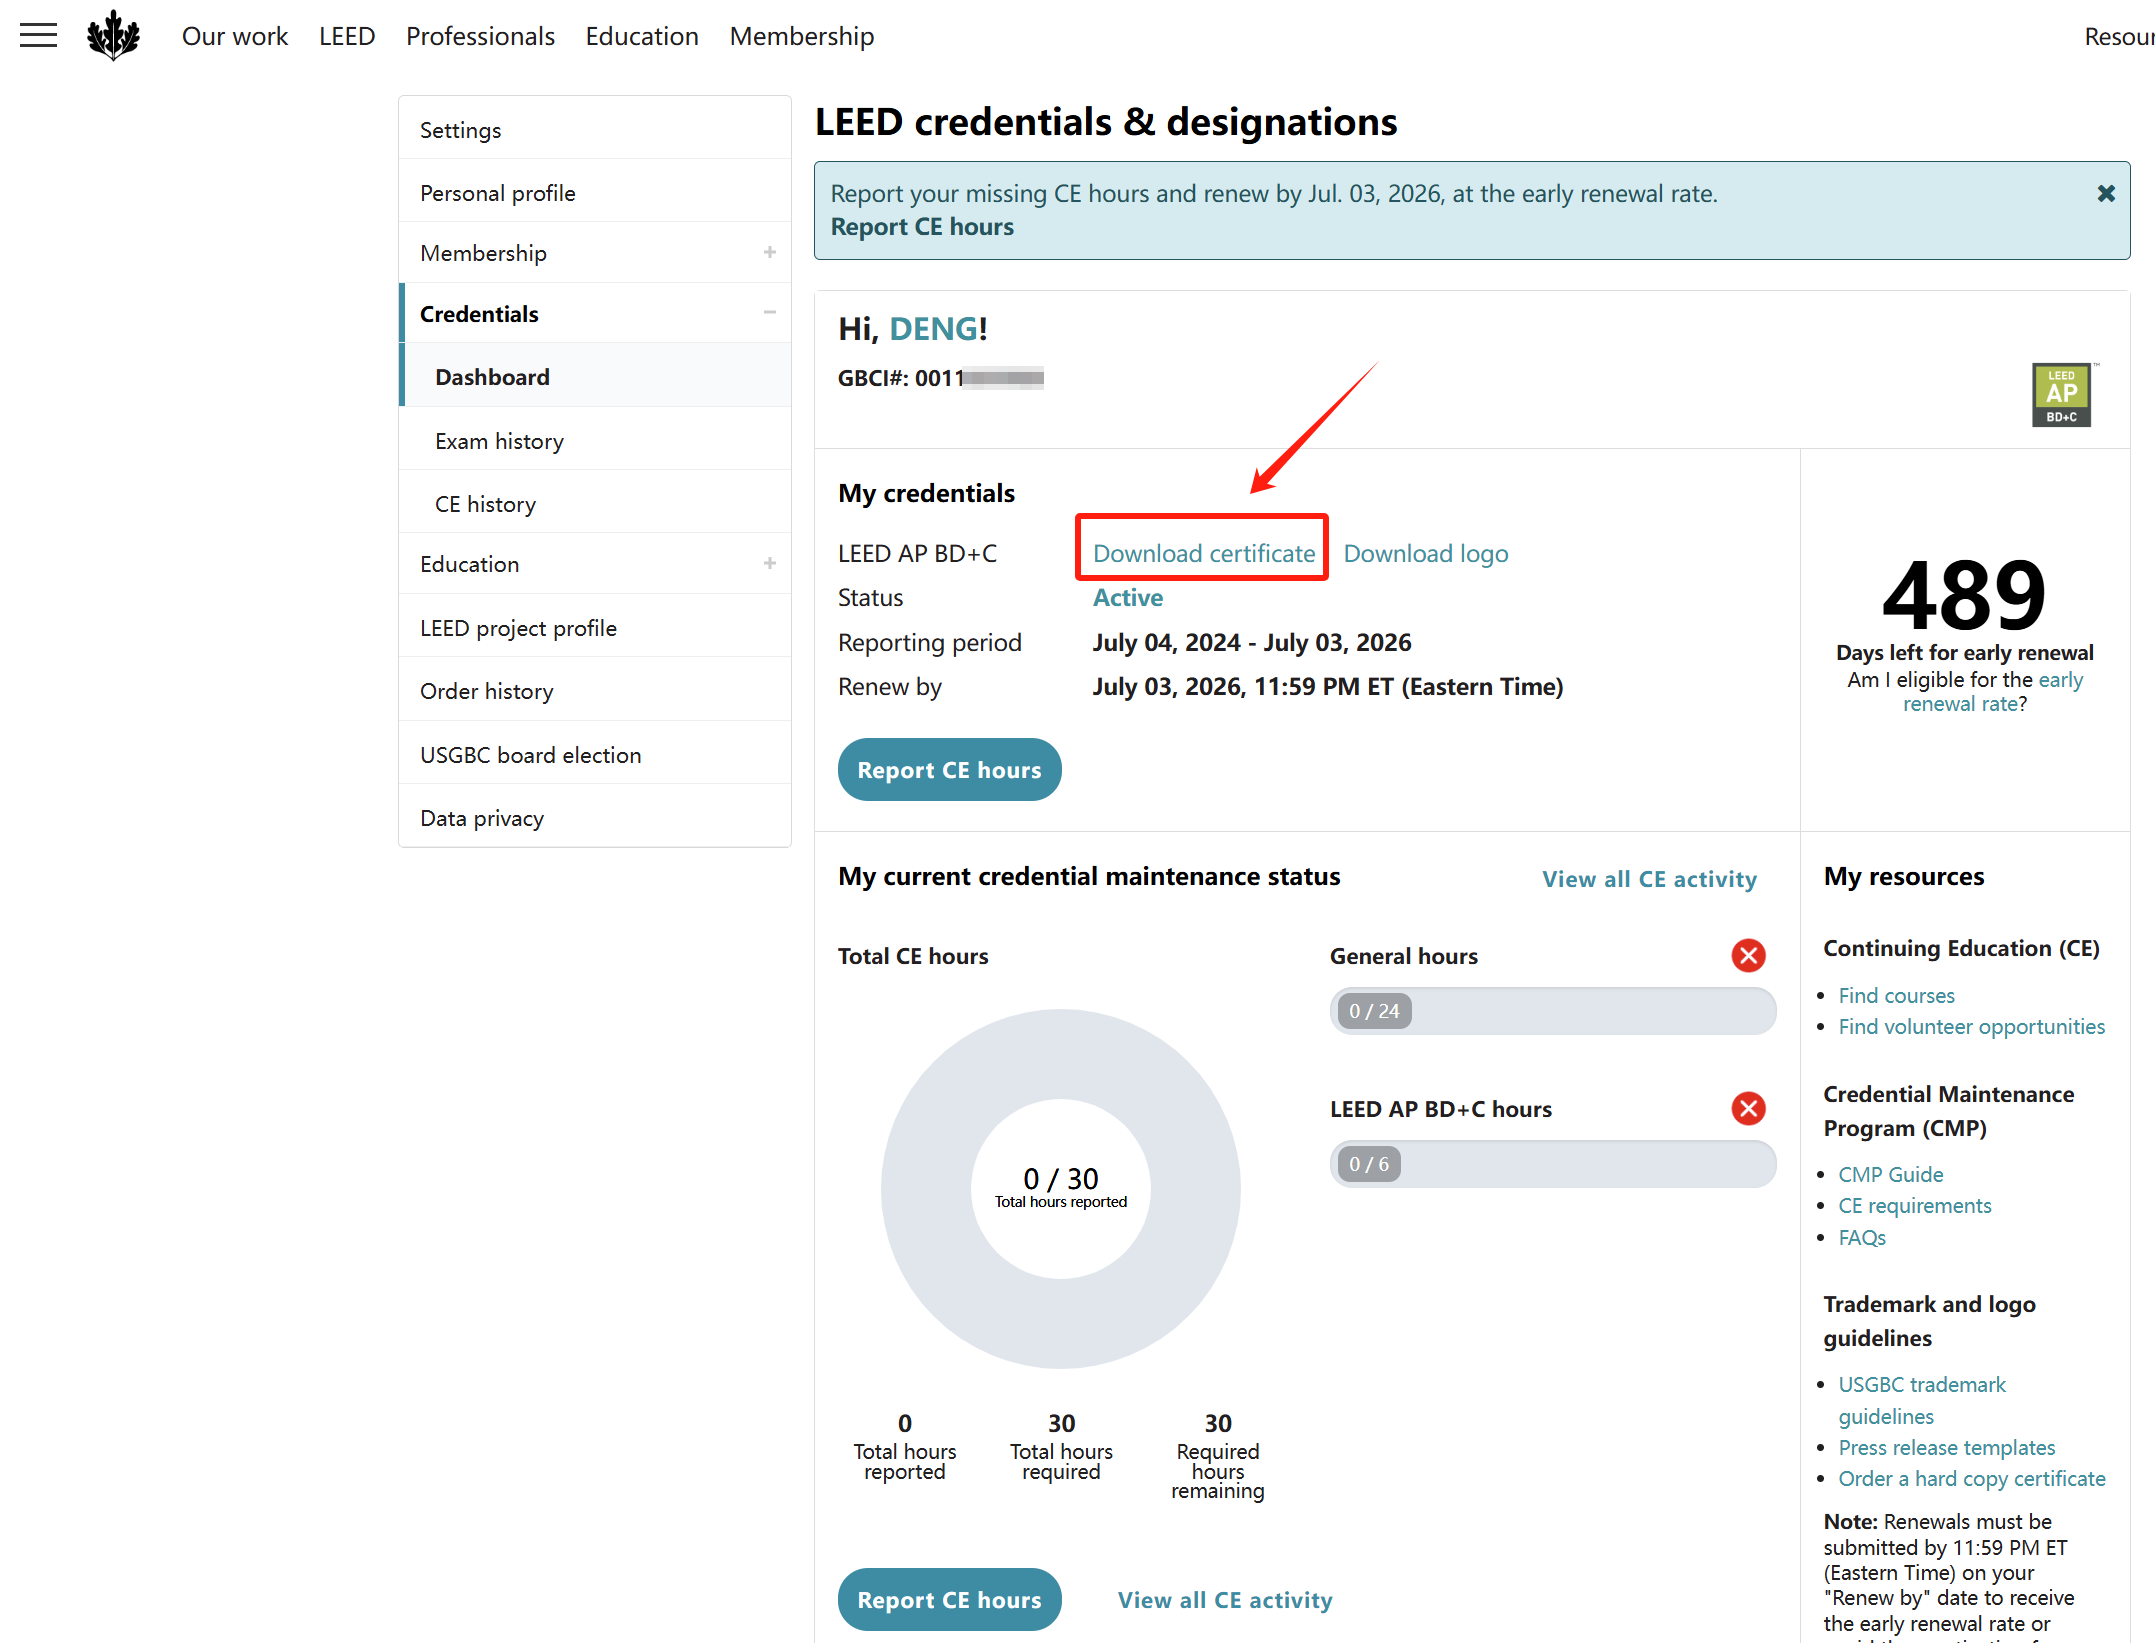Click Report CE hours button under My credentials
Screen dimensions: 2155x1643
[x=949, y=770]
